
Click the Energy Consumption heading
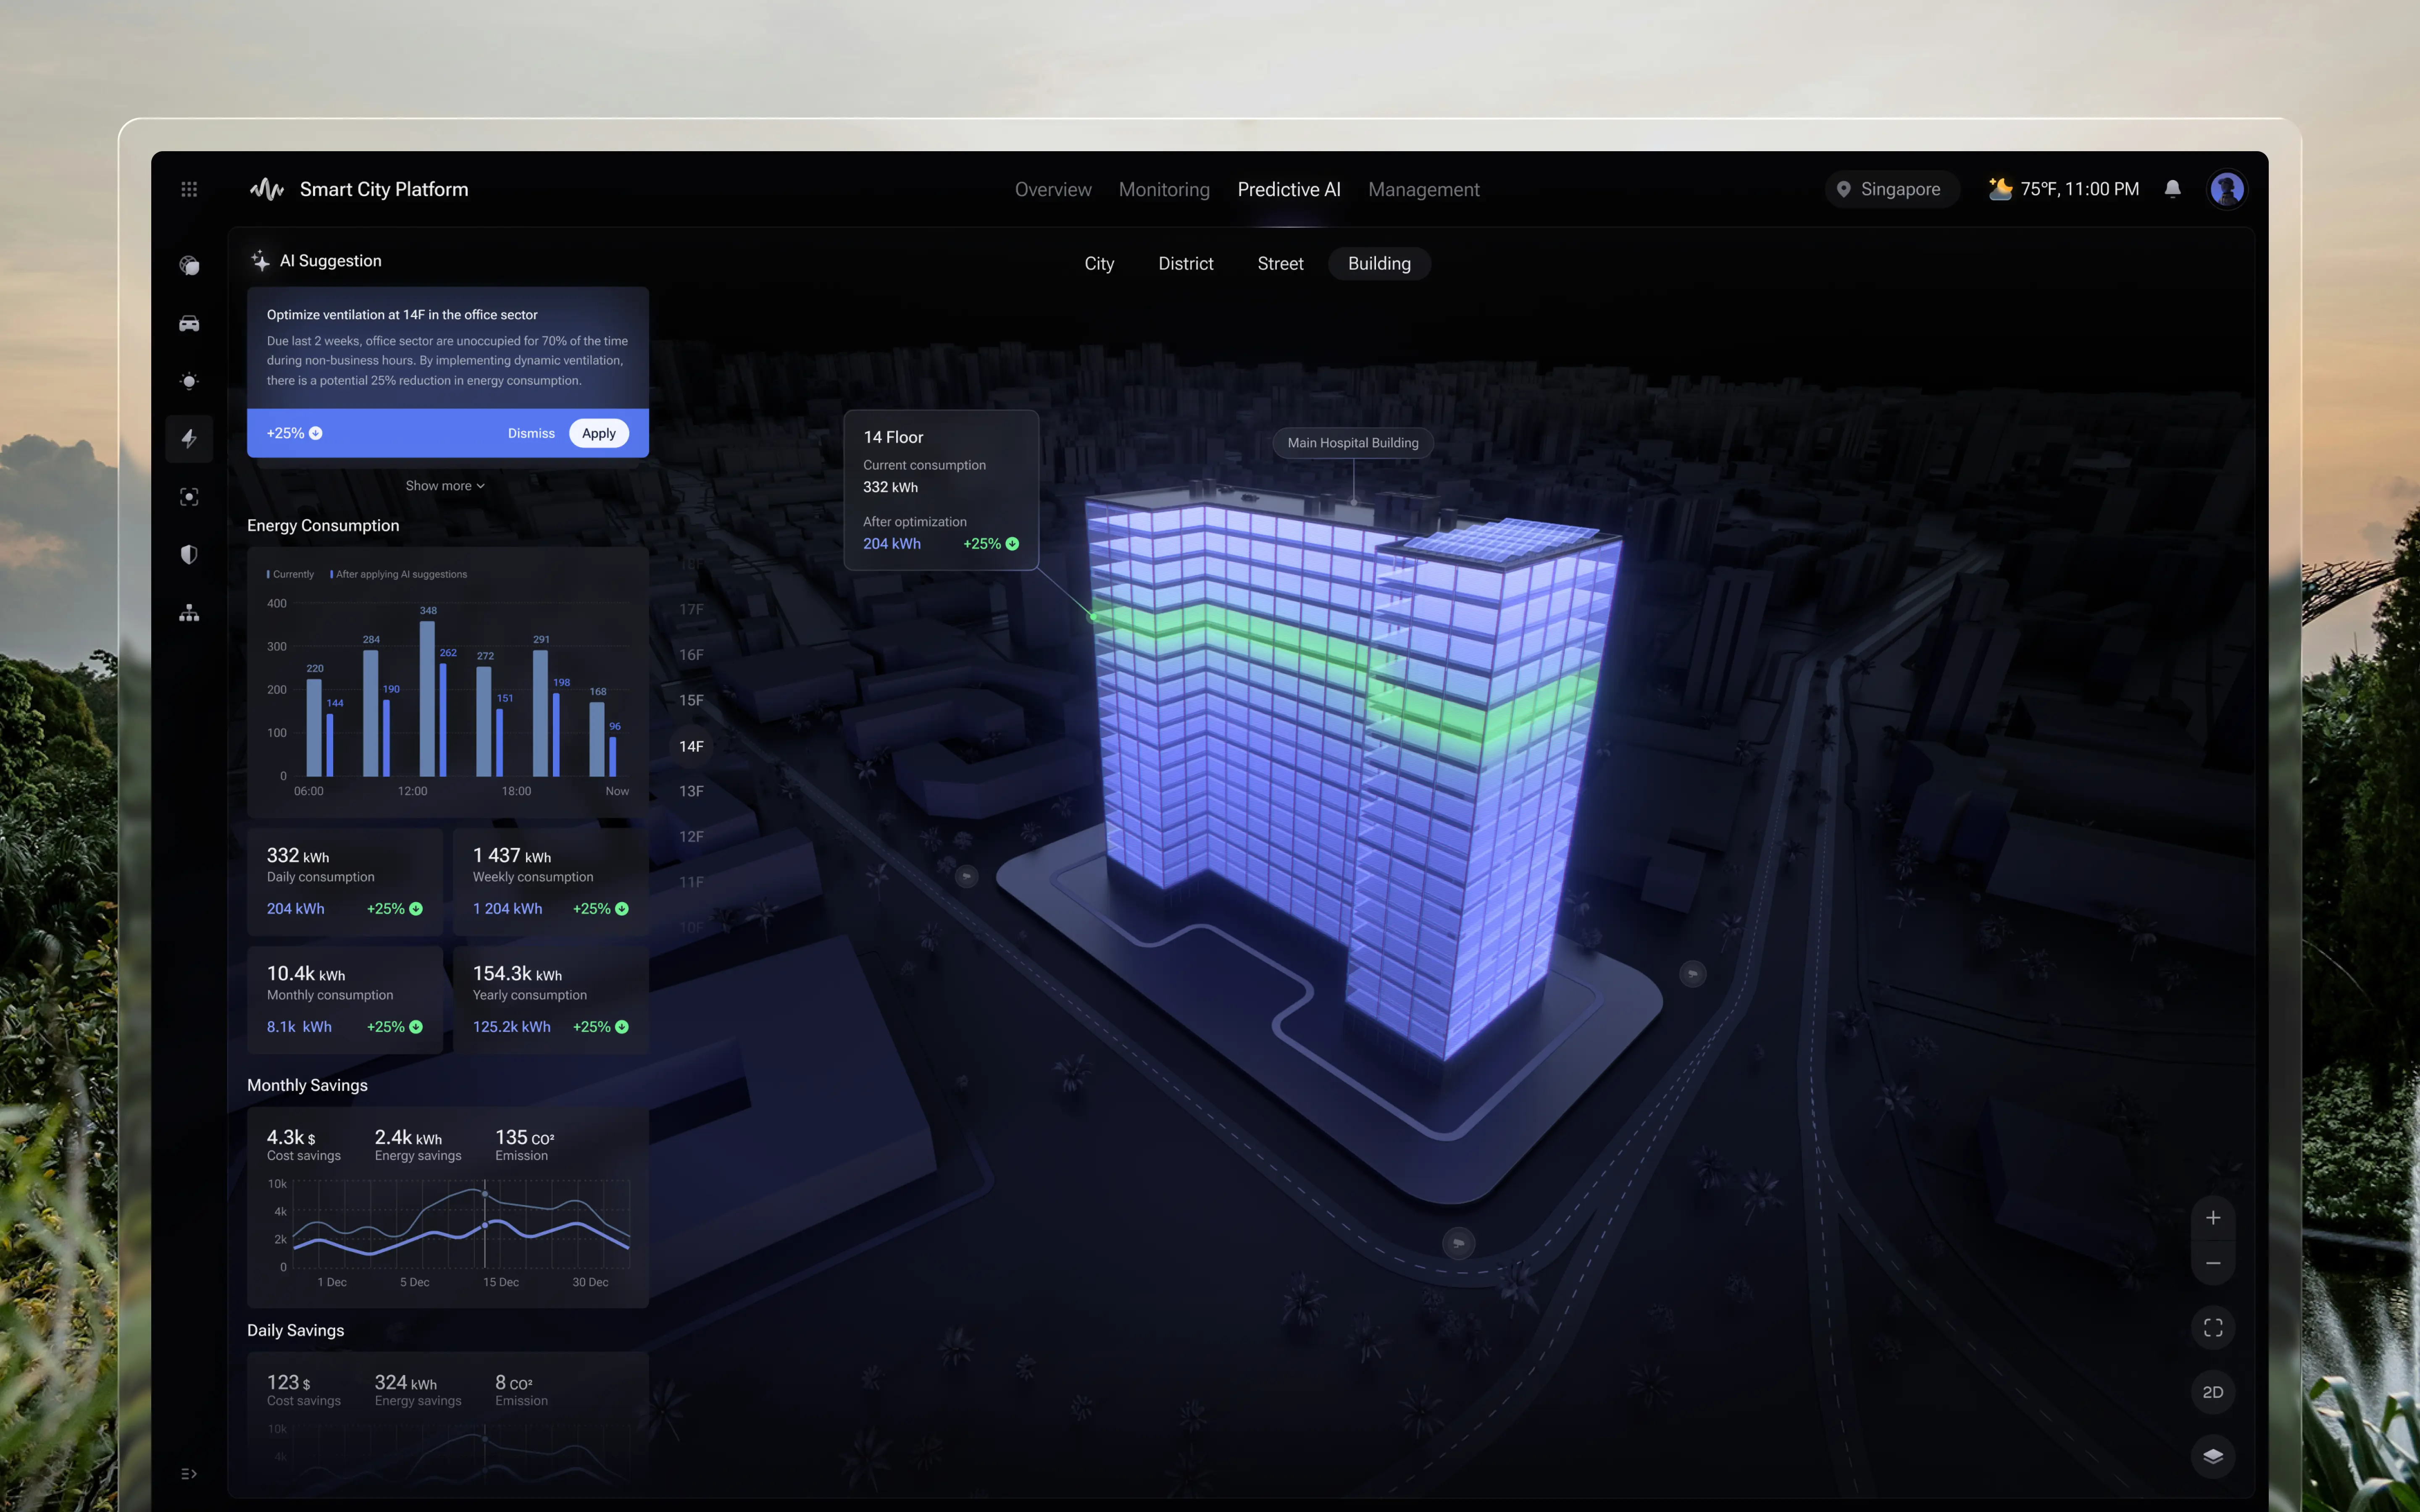click(x=323, y=525)
